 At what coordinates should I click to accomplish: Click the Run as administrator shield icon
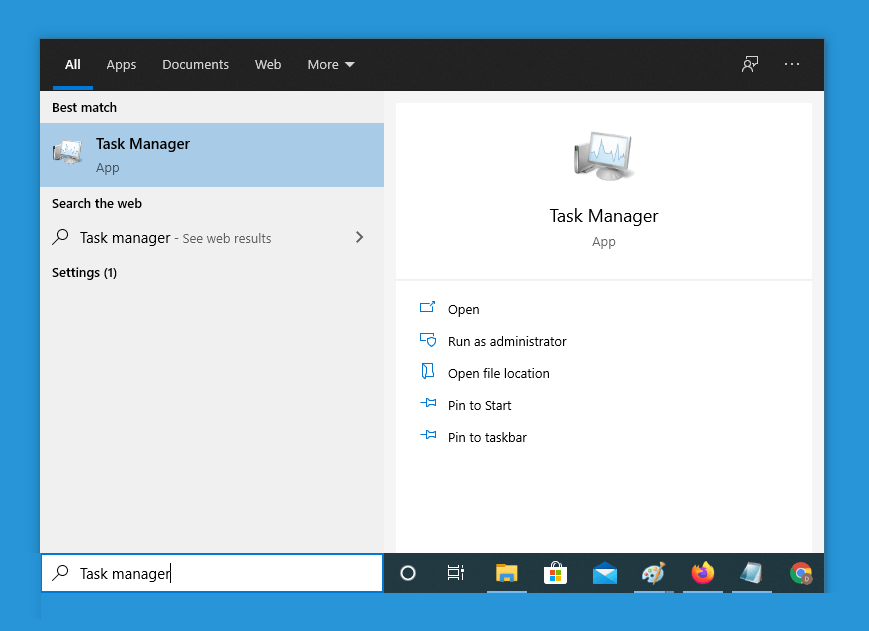click(x=427, y=340)
